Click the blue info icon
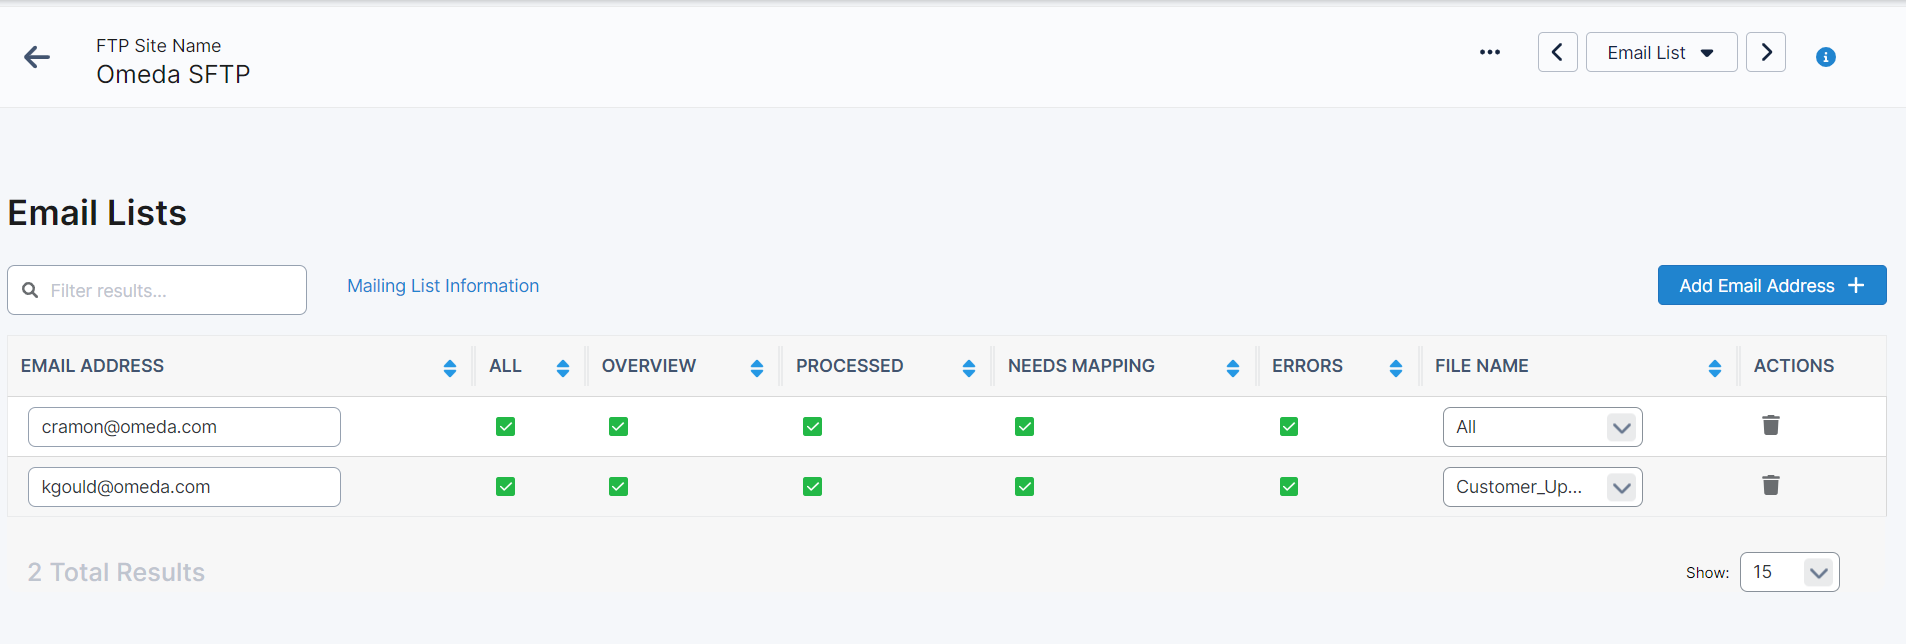Screen dimensions: 1906x644 1825,57
